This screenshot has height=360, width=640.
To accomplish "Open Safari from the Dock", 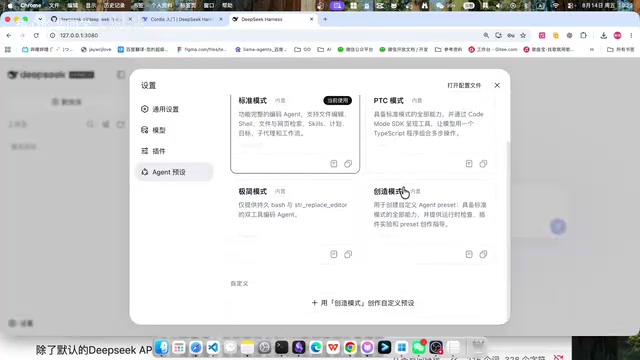I will click(196, 348).
